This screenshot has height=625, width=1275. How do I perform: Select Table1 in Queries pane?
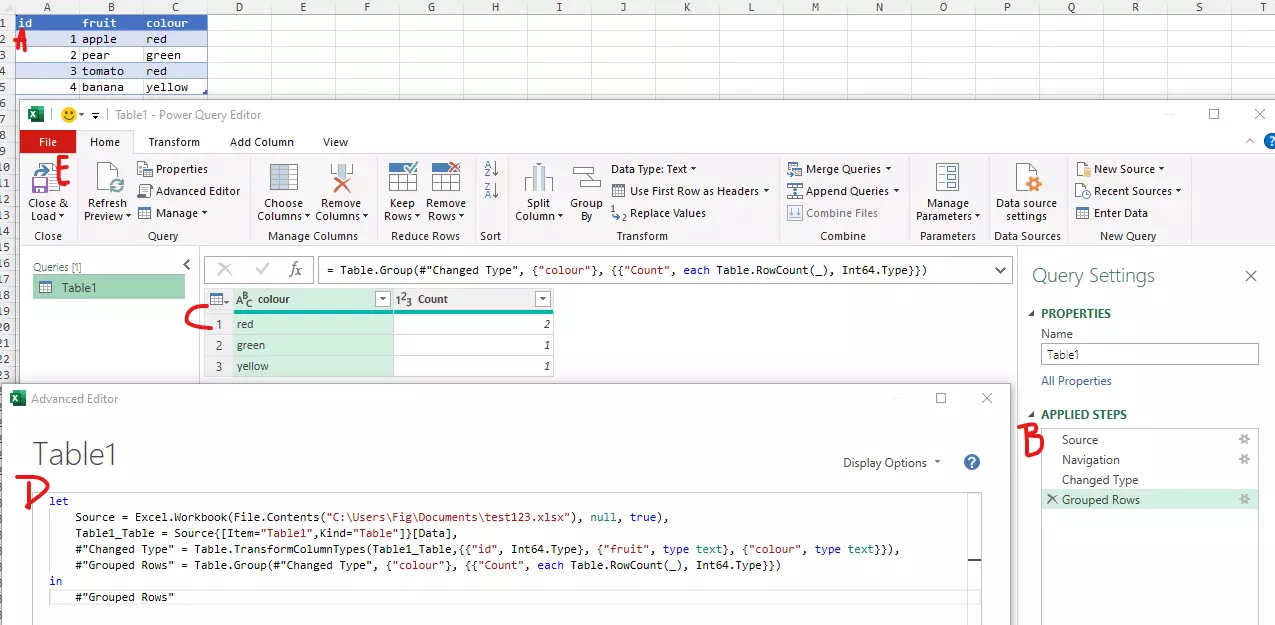point(109,287)
